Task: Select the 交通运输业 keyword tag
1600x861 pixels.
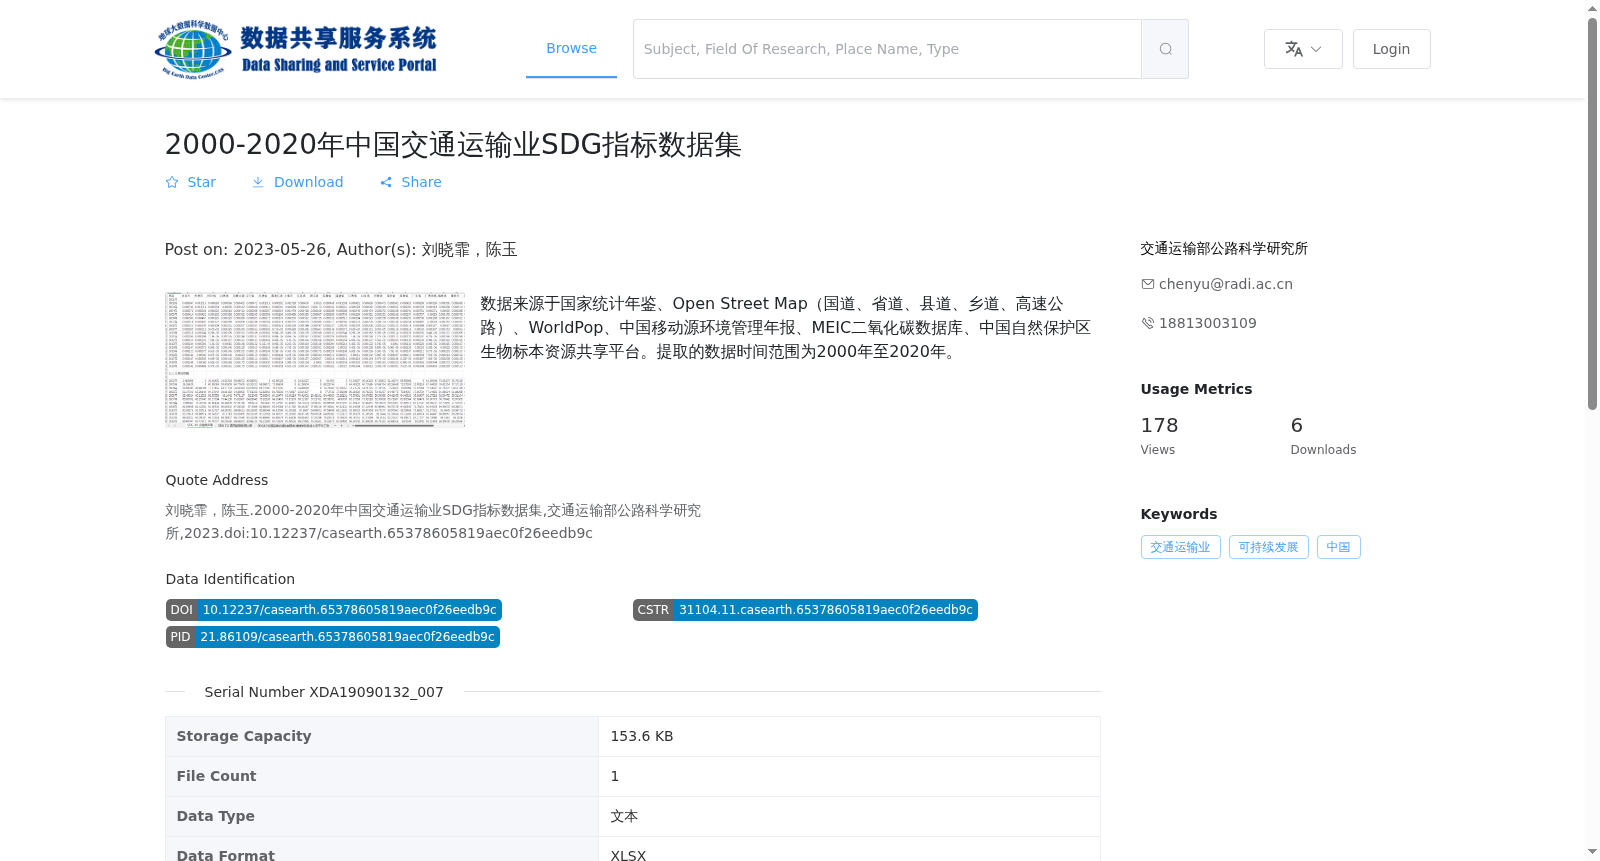Action: point(1180,547)
